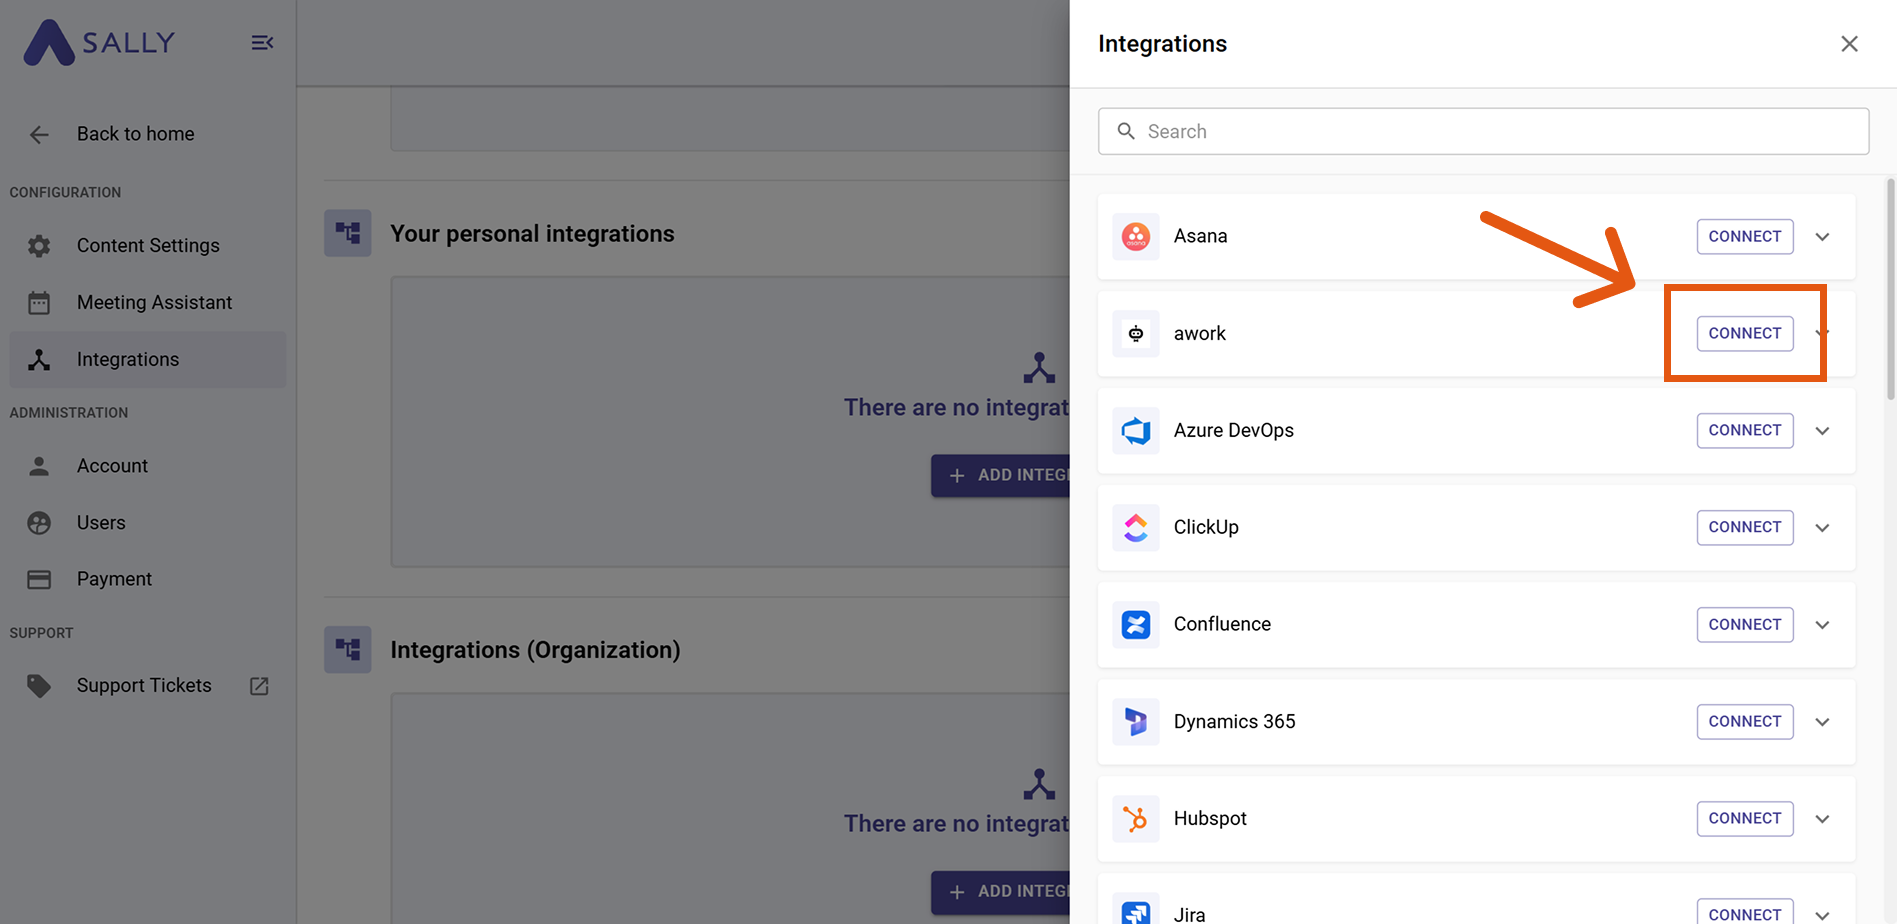Collapse the sidebar with the menu icon
This screenshot has height=924, width=1897.
(x=262, y=43)
